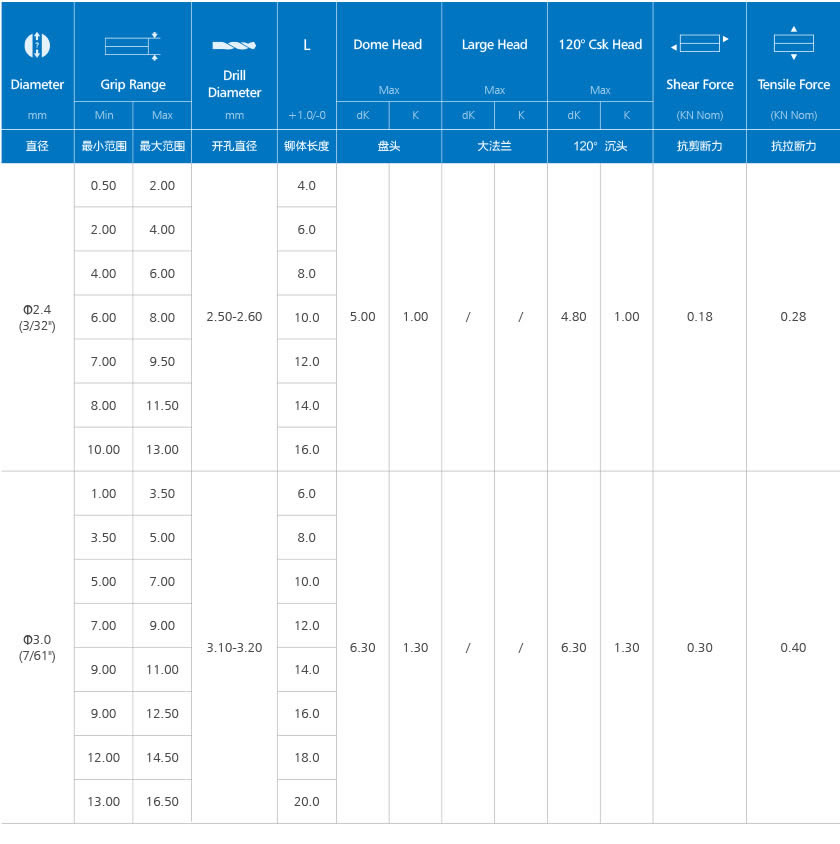840x844 pixels.
Task: Select the 120° Csk Head header
Action: (600, 44)
